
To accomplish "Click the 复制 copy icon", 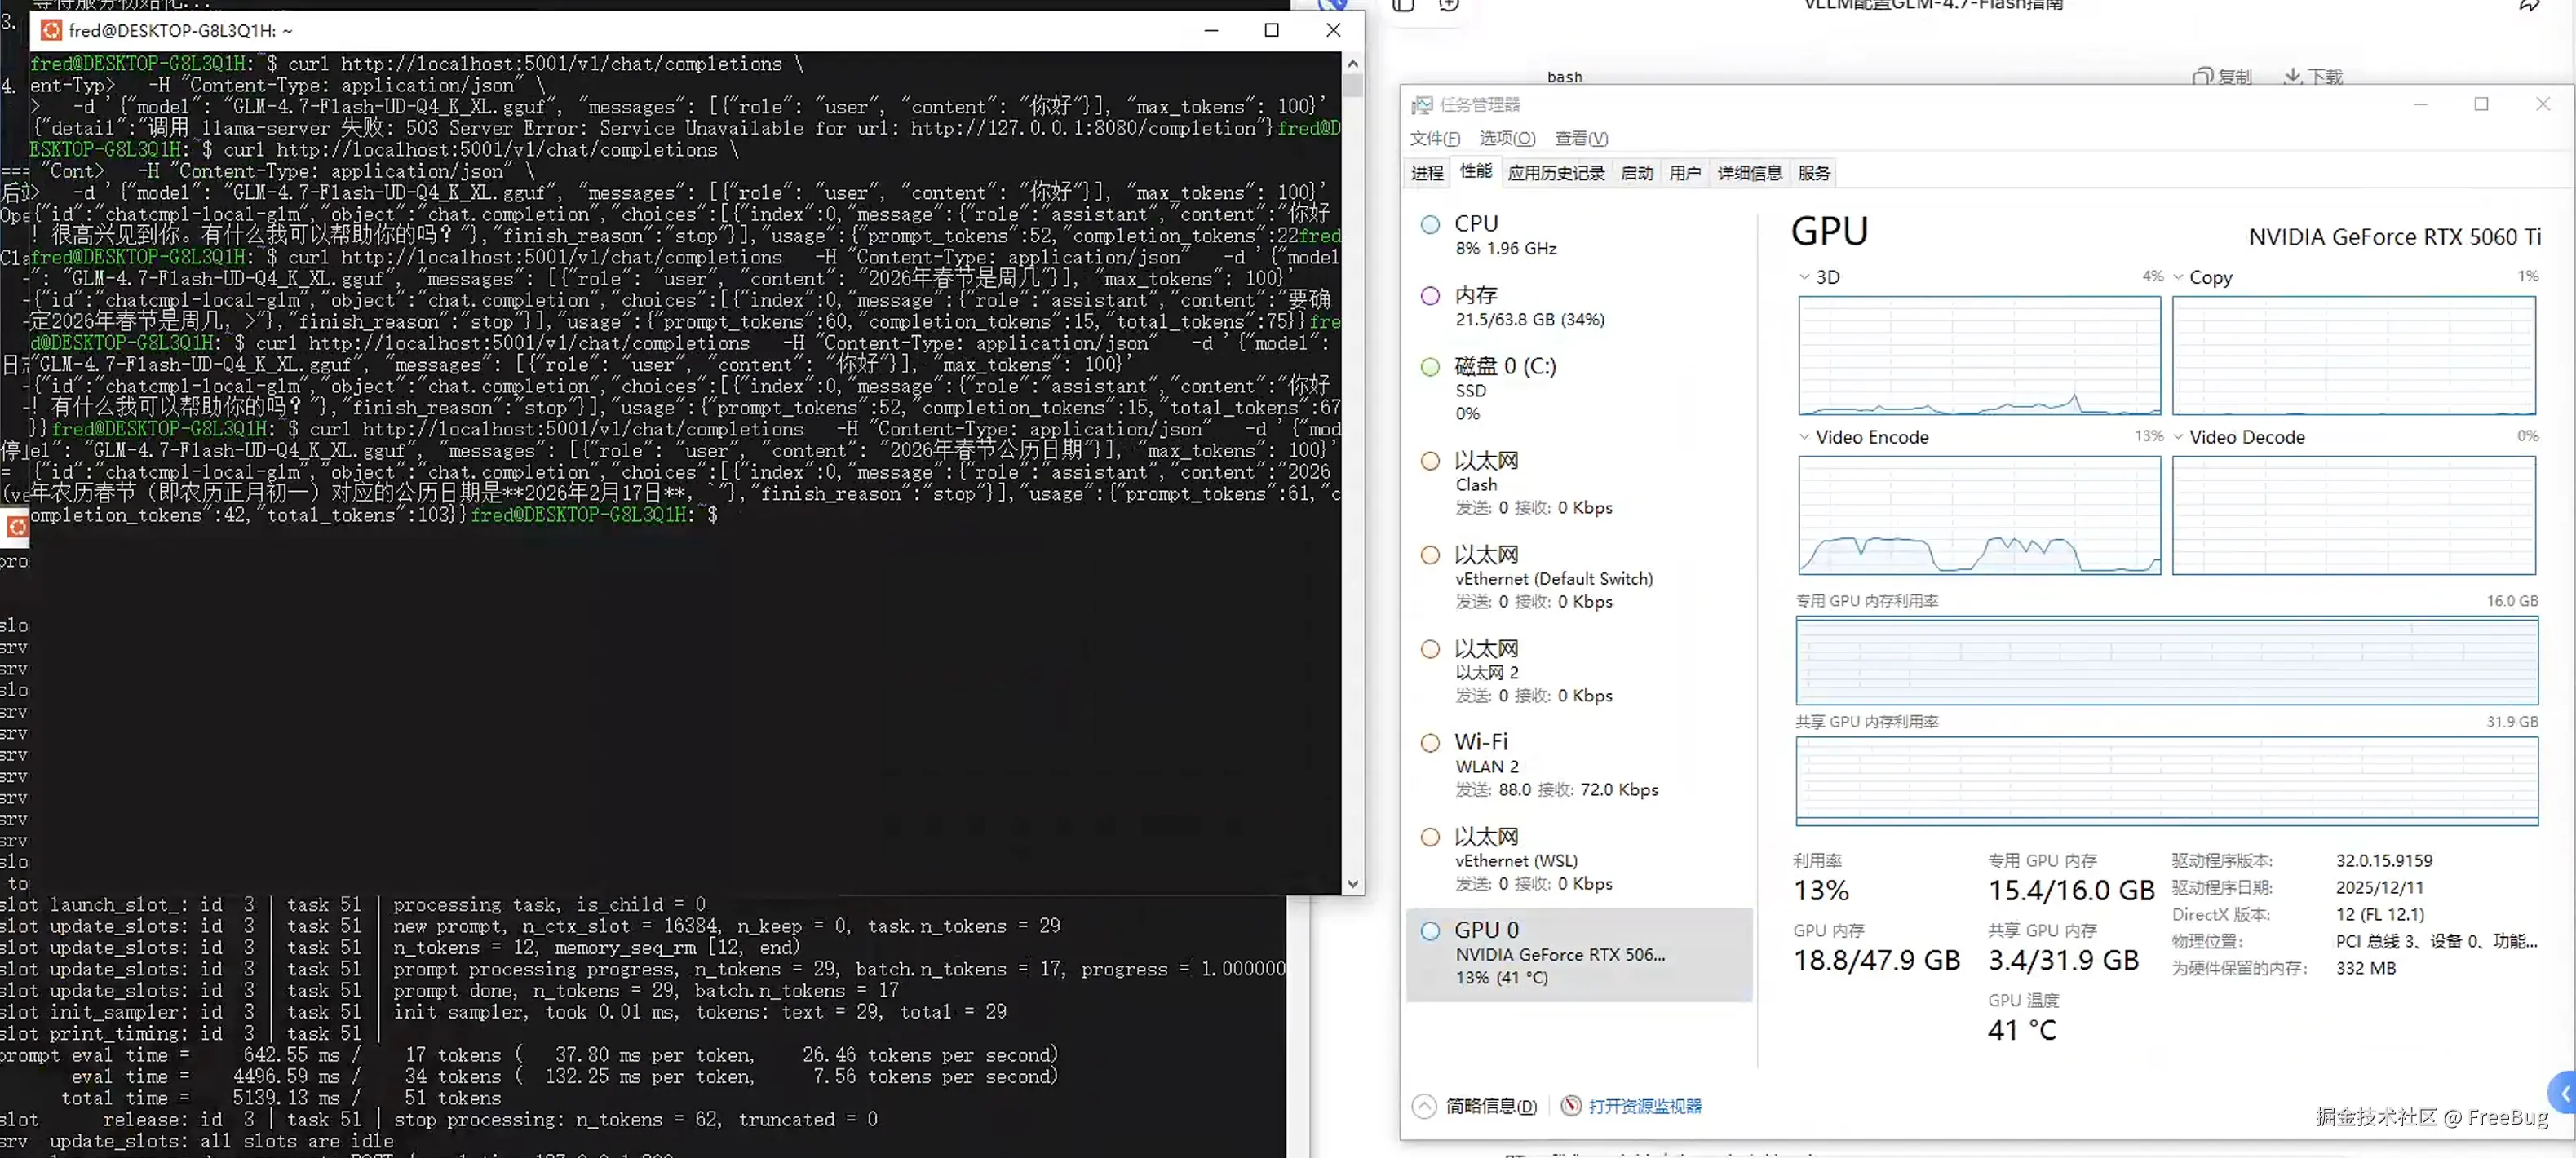I will click(2203, 75).
